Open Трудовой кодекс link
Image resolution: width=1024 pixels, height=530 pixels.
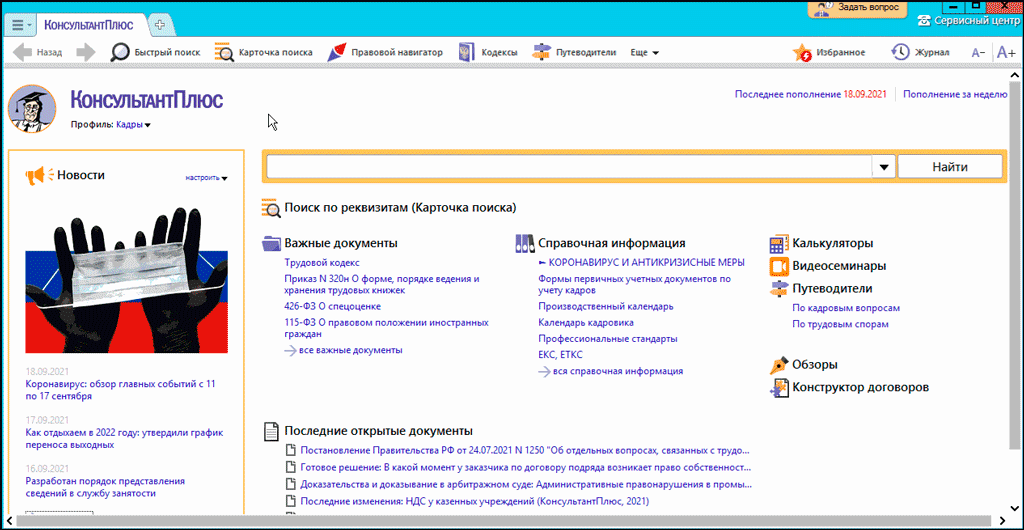click(322, 263)
